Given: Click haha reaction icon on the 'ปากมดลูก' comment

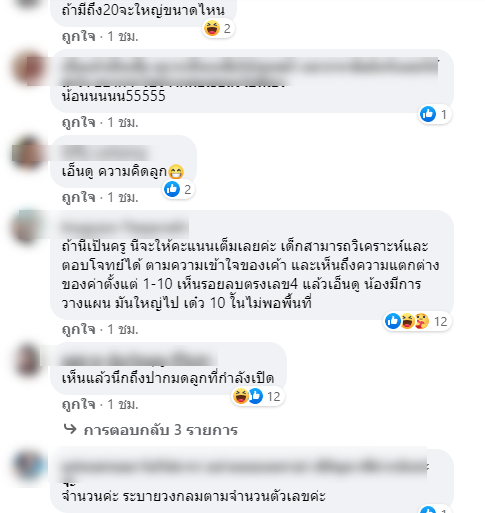Looking at the screenshot, I should (x=240, y=396).
